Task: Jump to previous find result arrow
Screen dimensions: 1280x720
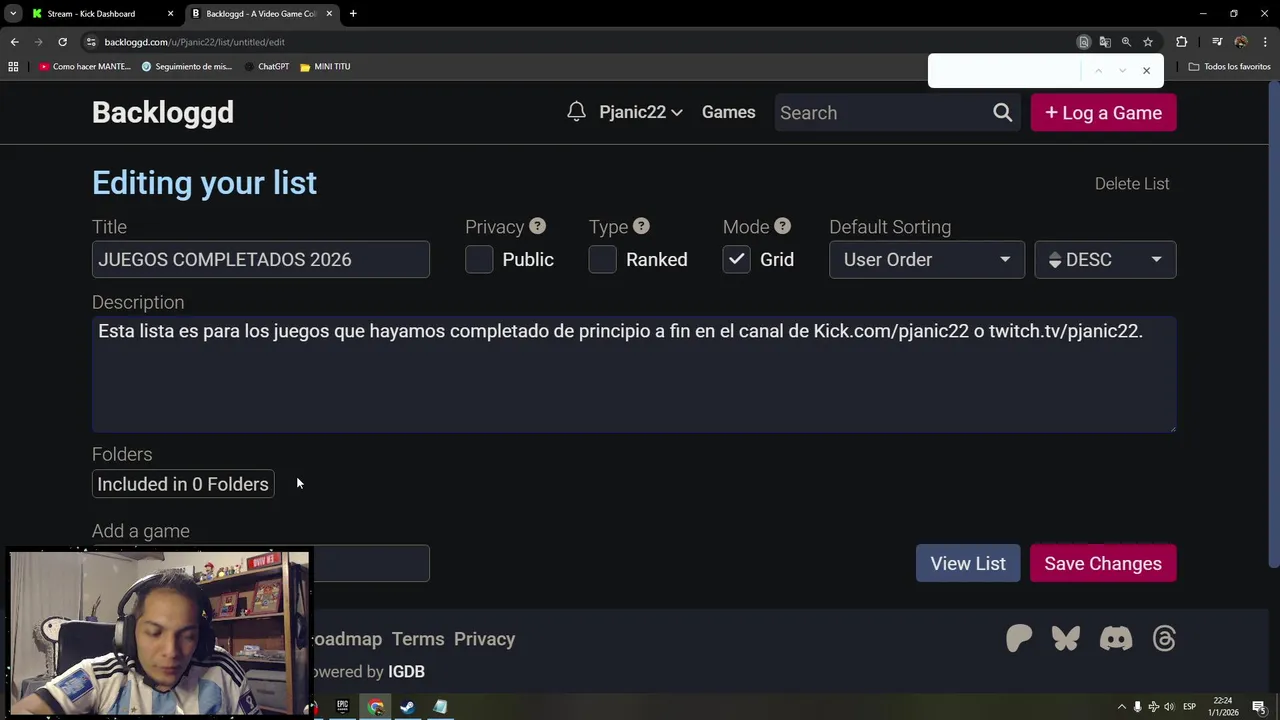Action: click(1098, 71)
